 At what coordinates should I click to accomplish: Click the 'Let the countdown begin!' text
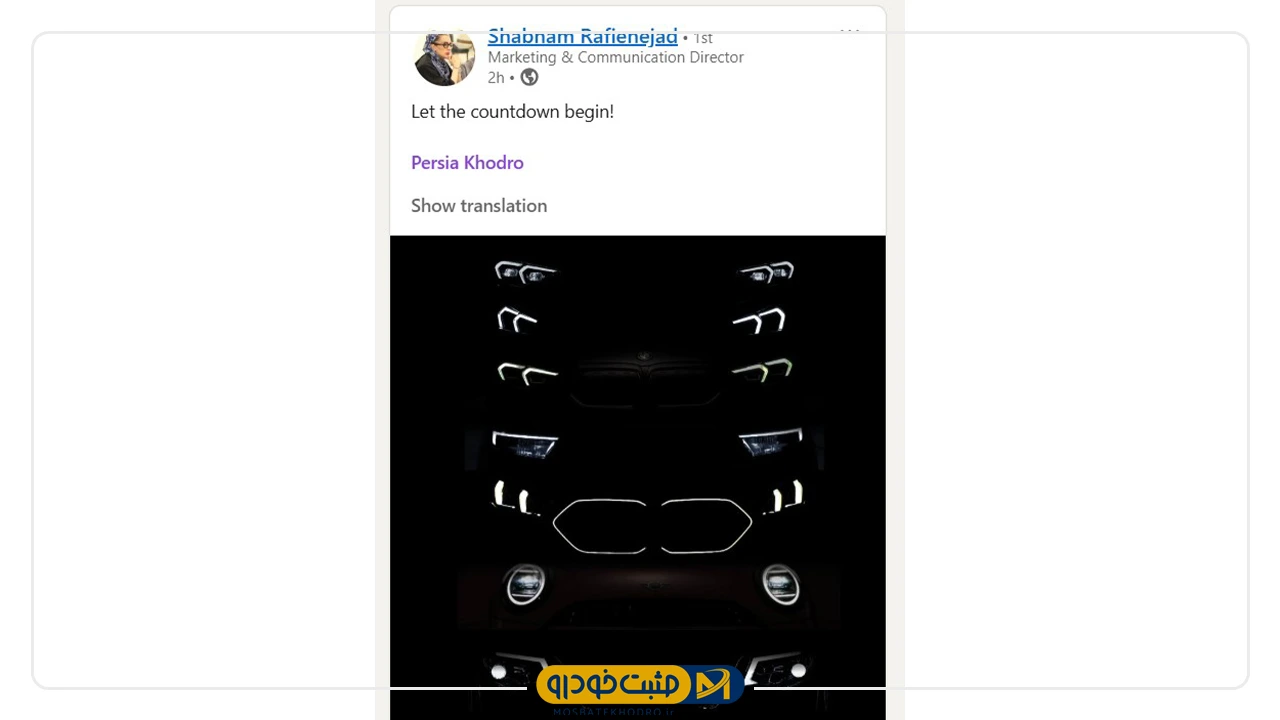(512, 111)
